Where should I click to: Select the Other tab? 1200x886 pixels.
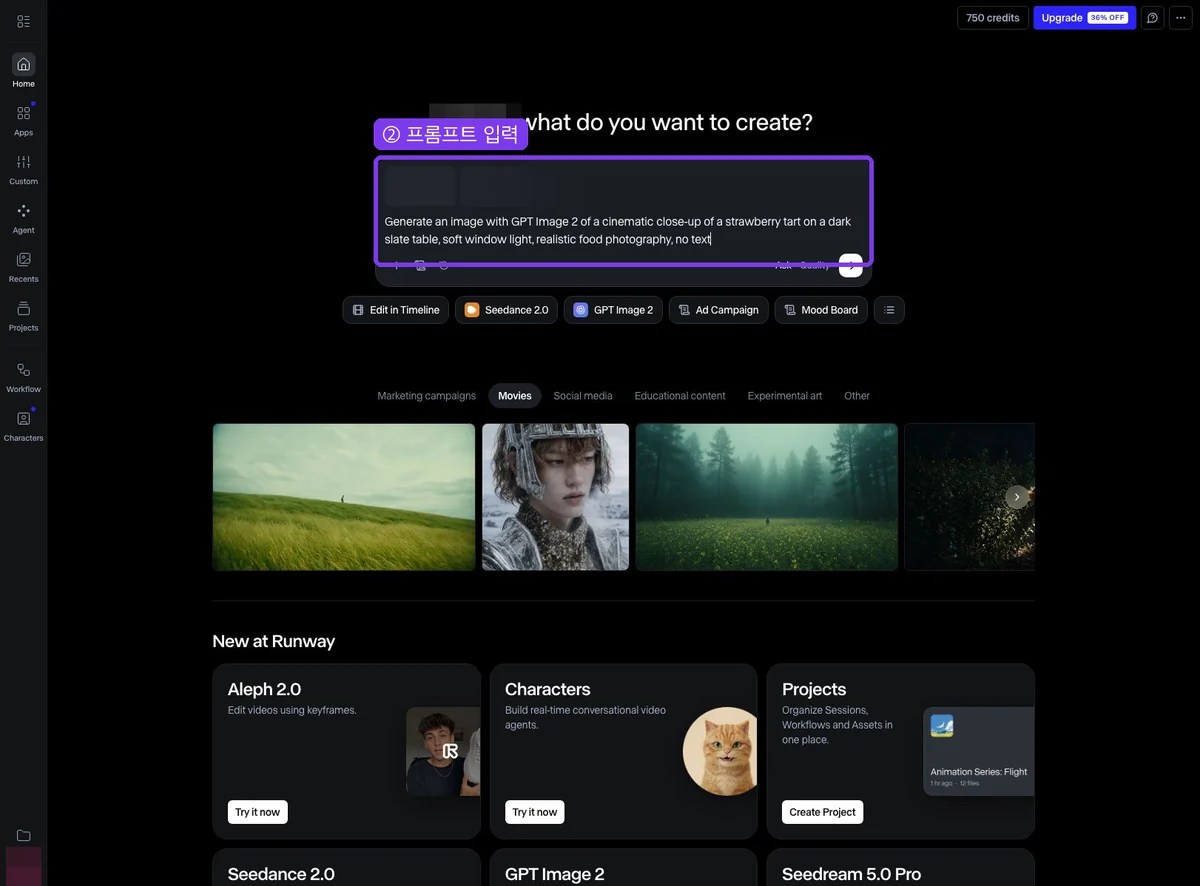[857, 396]
